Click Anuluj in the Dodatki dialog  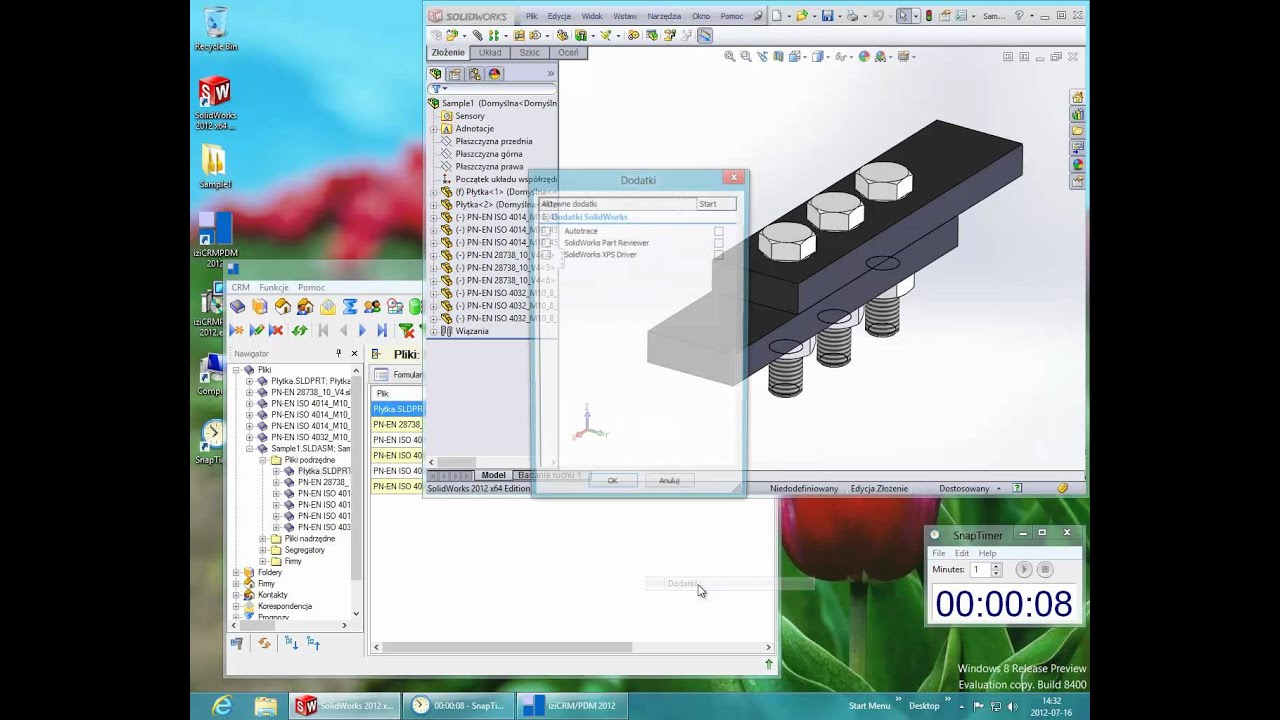coord(669,480)
